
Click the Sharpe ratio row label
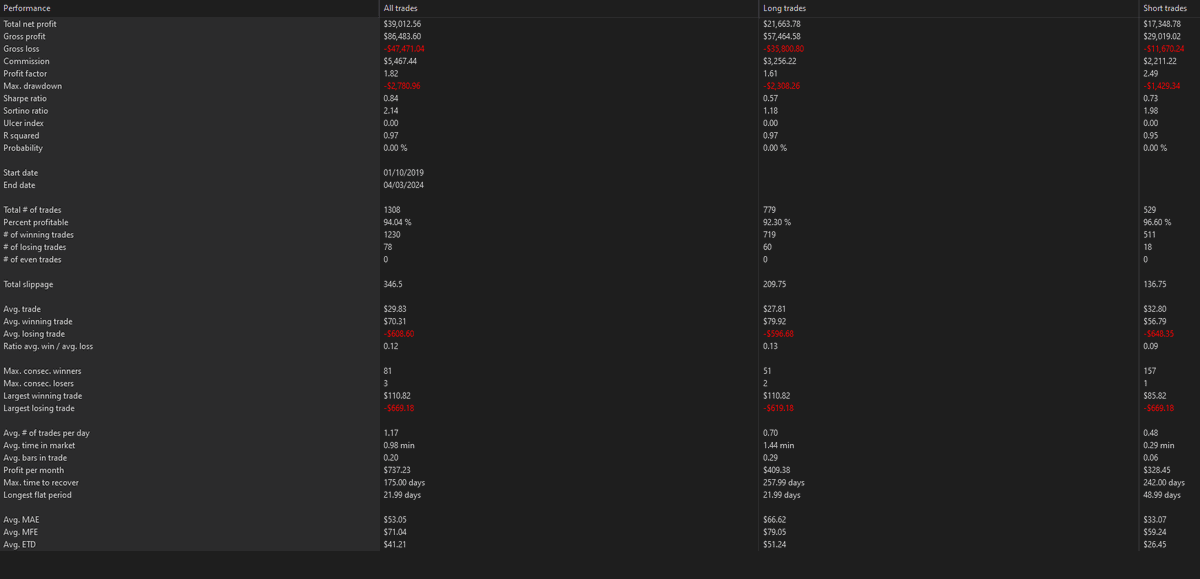click(x=25, y=98)
